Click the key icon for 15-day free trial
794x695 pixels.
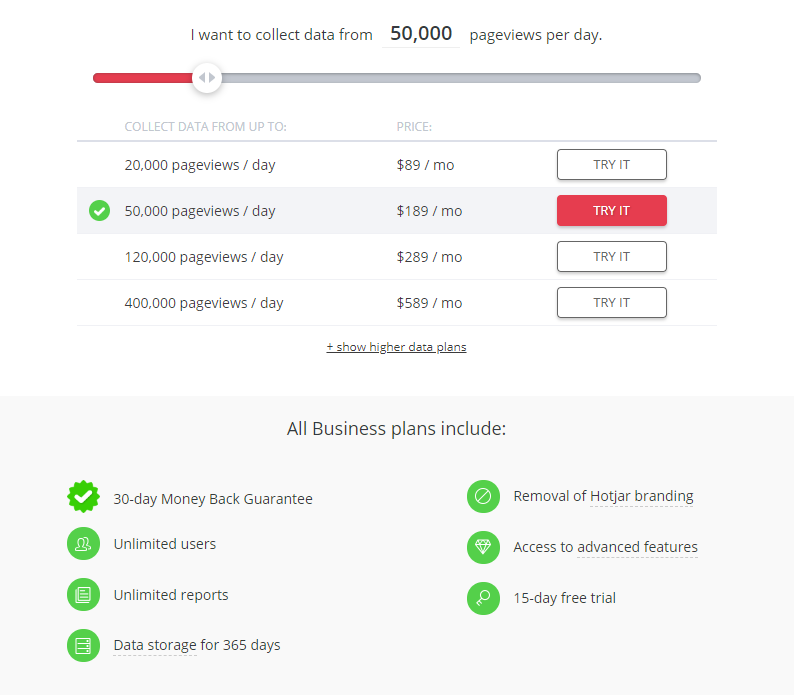coord(483,598)
